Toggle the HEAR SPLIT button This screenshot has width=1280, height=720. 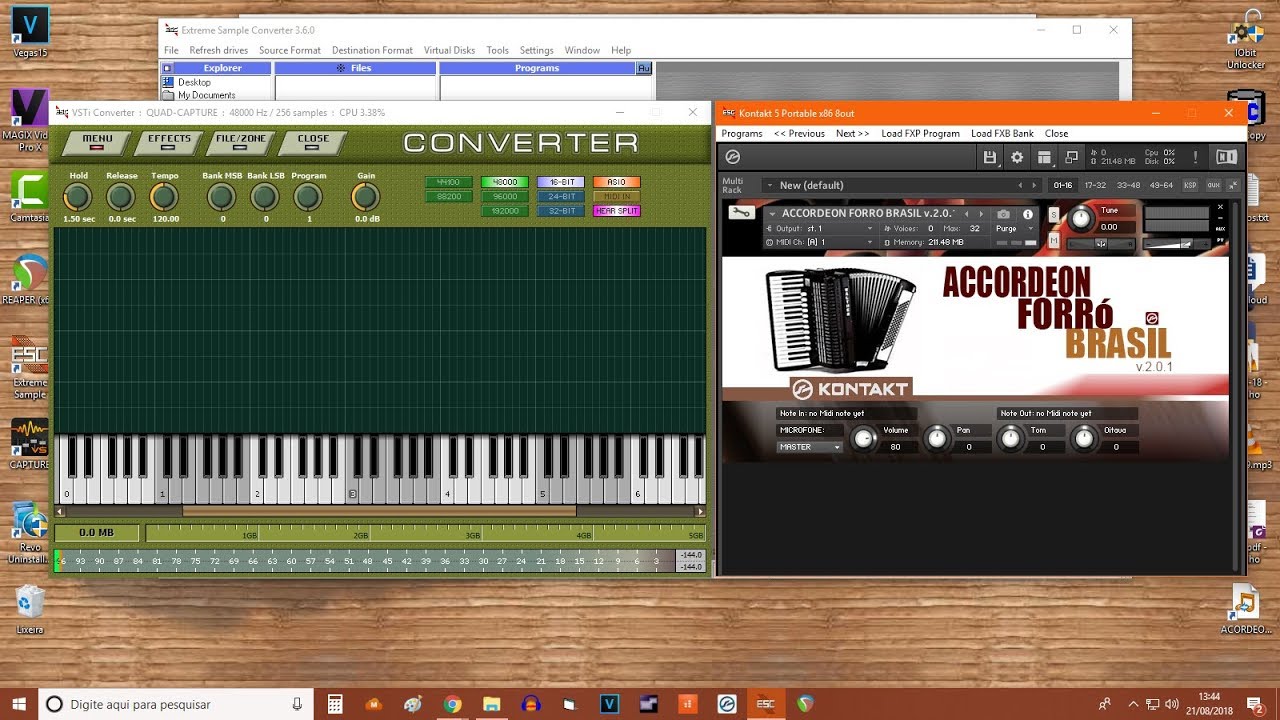coord(616,211)
